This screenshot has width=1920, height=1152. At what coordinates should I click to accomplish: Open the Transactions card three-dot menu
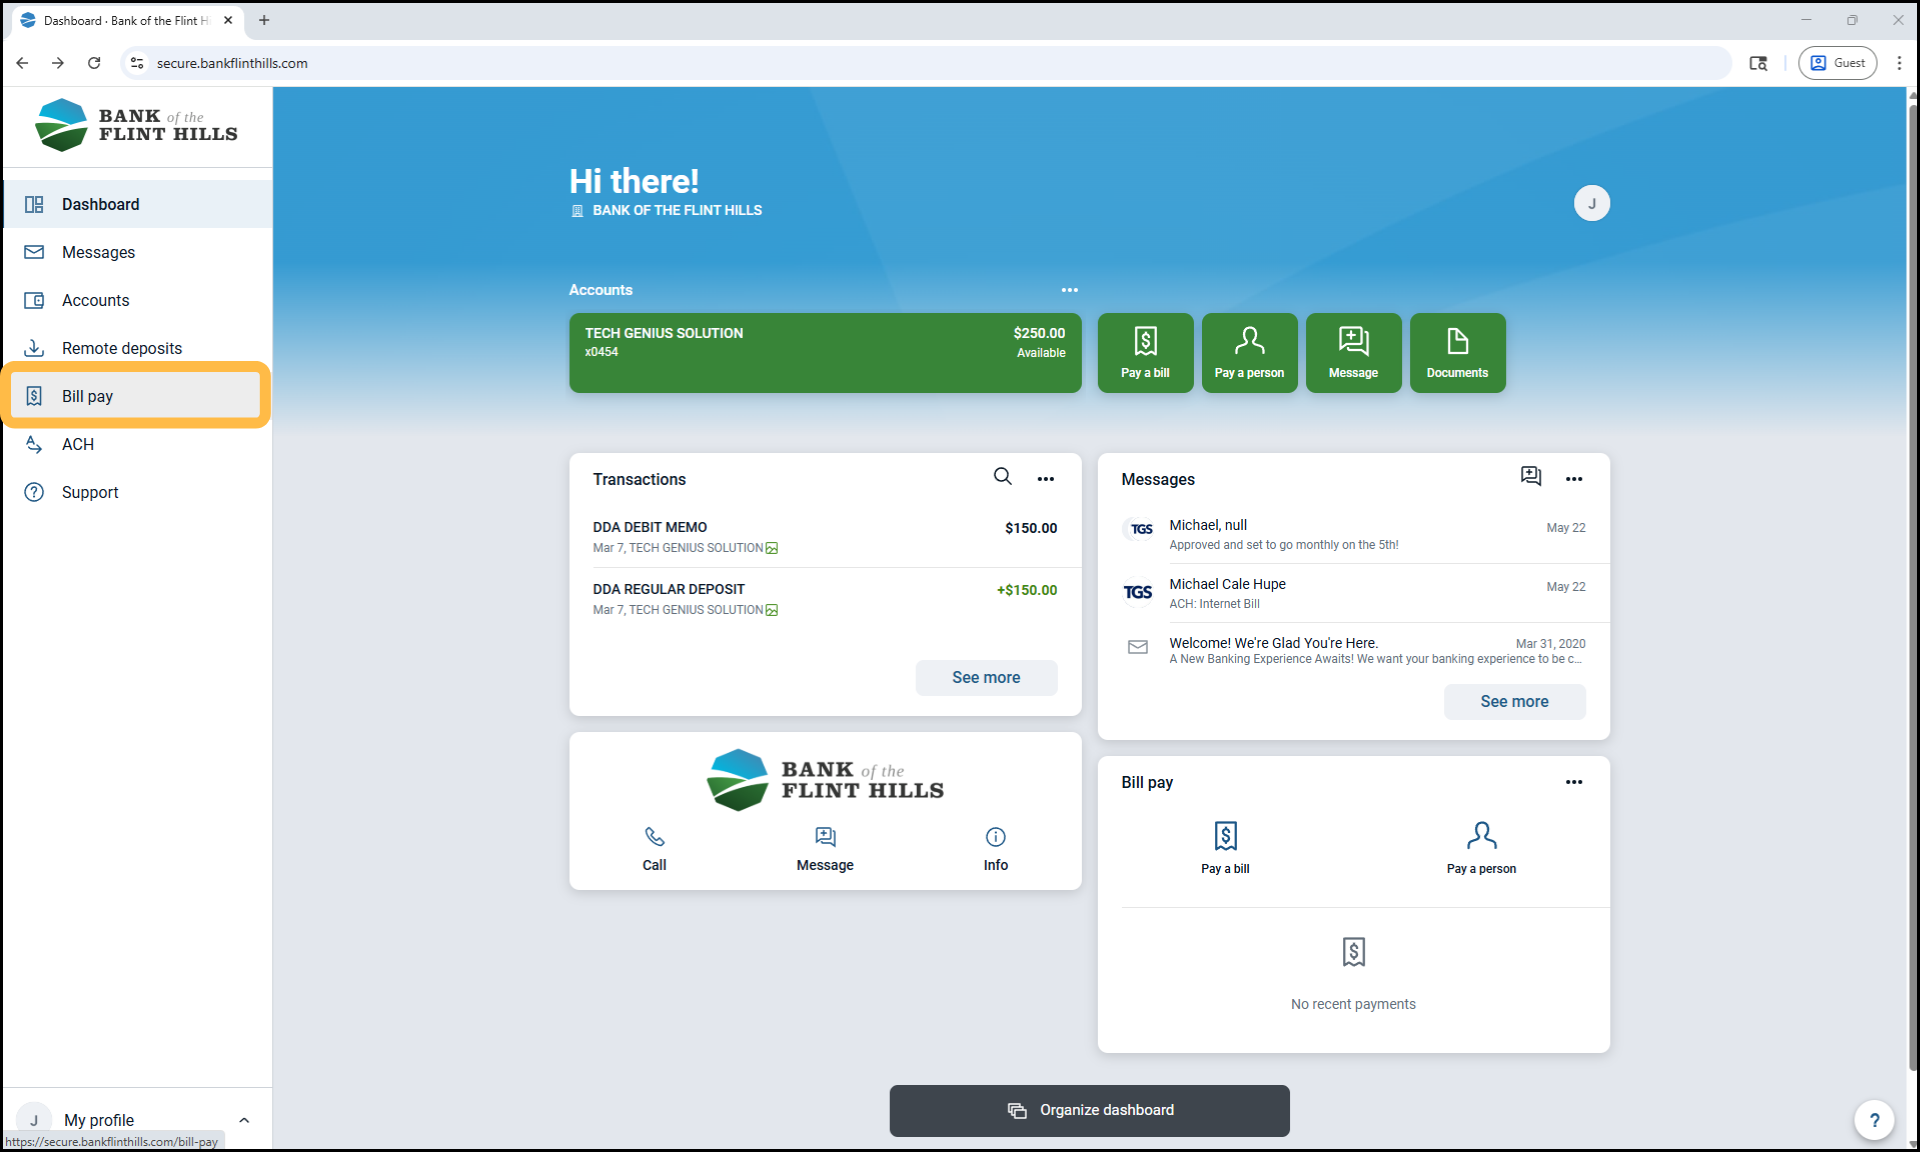1045,479
